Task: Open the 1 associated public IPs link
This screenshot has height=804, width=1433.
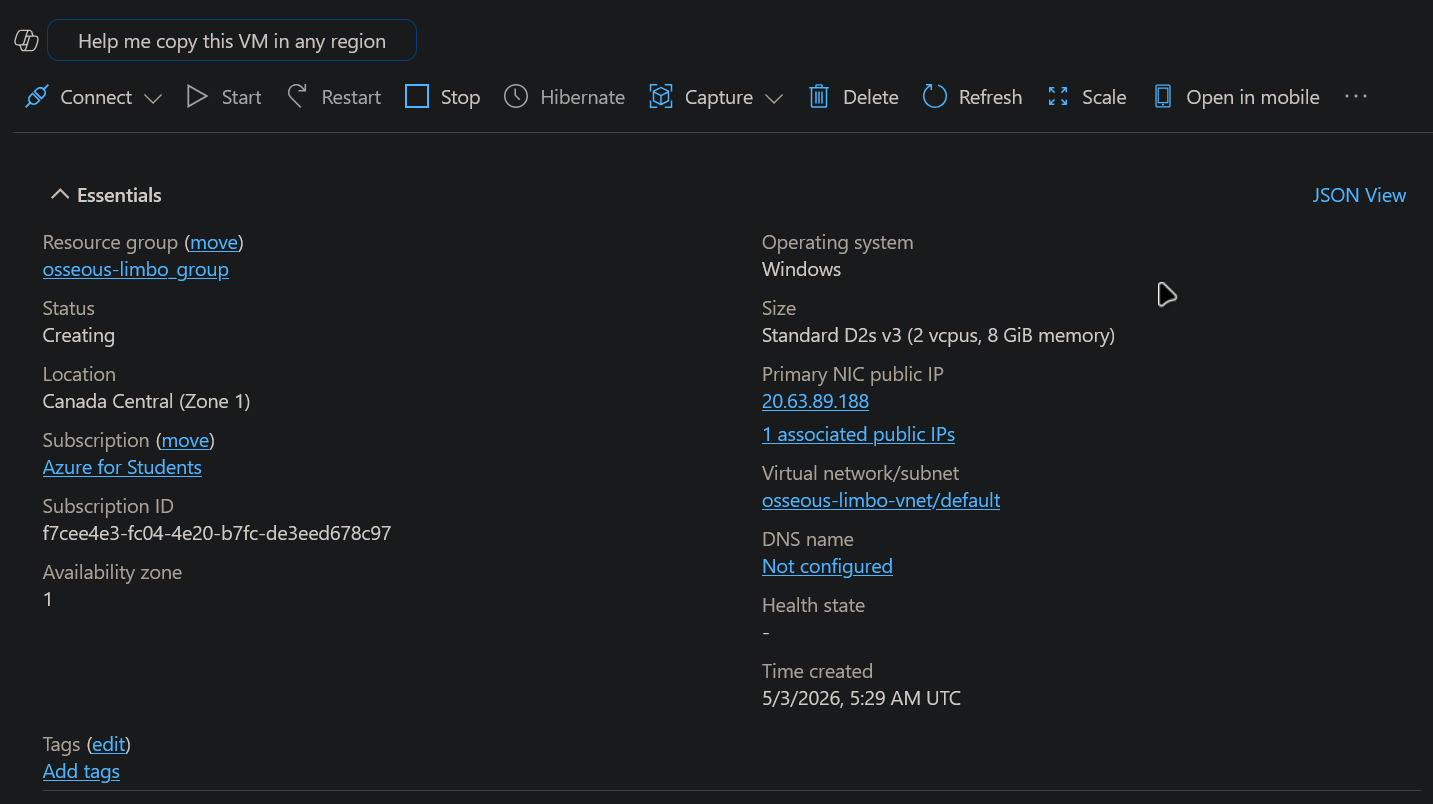Action: coord(858,434)
